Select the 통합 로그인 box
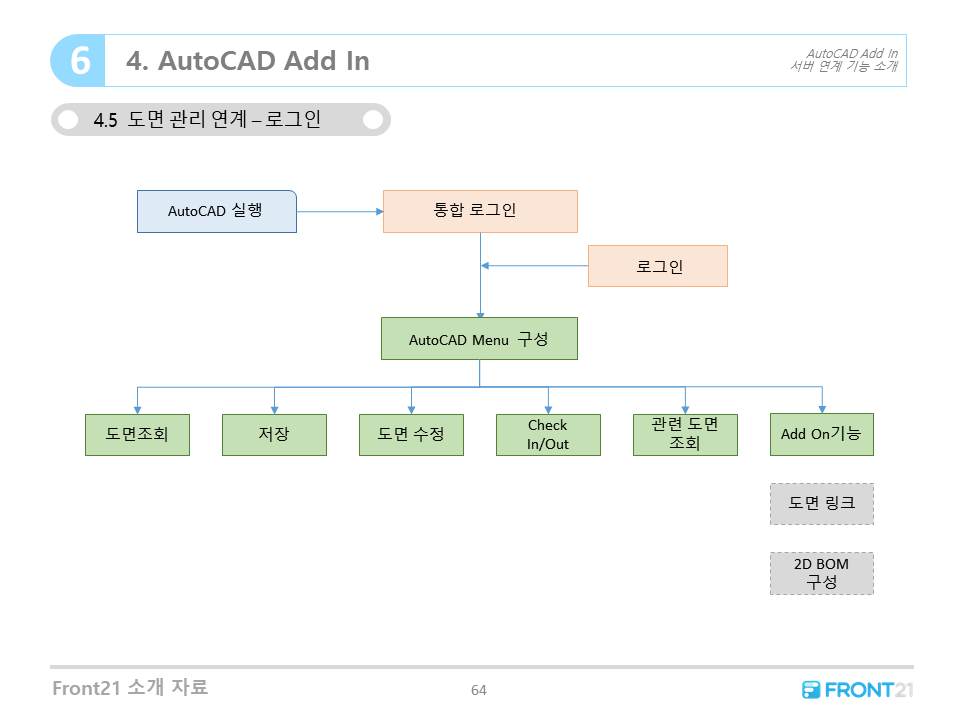The height and width of the screenshot is (720, 960). (x=480, y=211)
